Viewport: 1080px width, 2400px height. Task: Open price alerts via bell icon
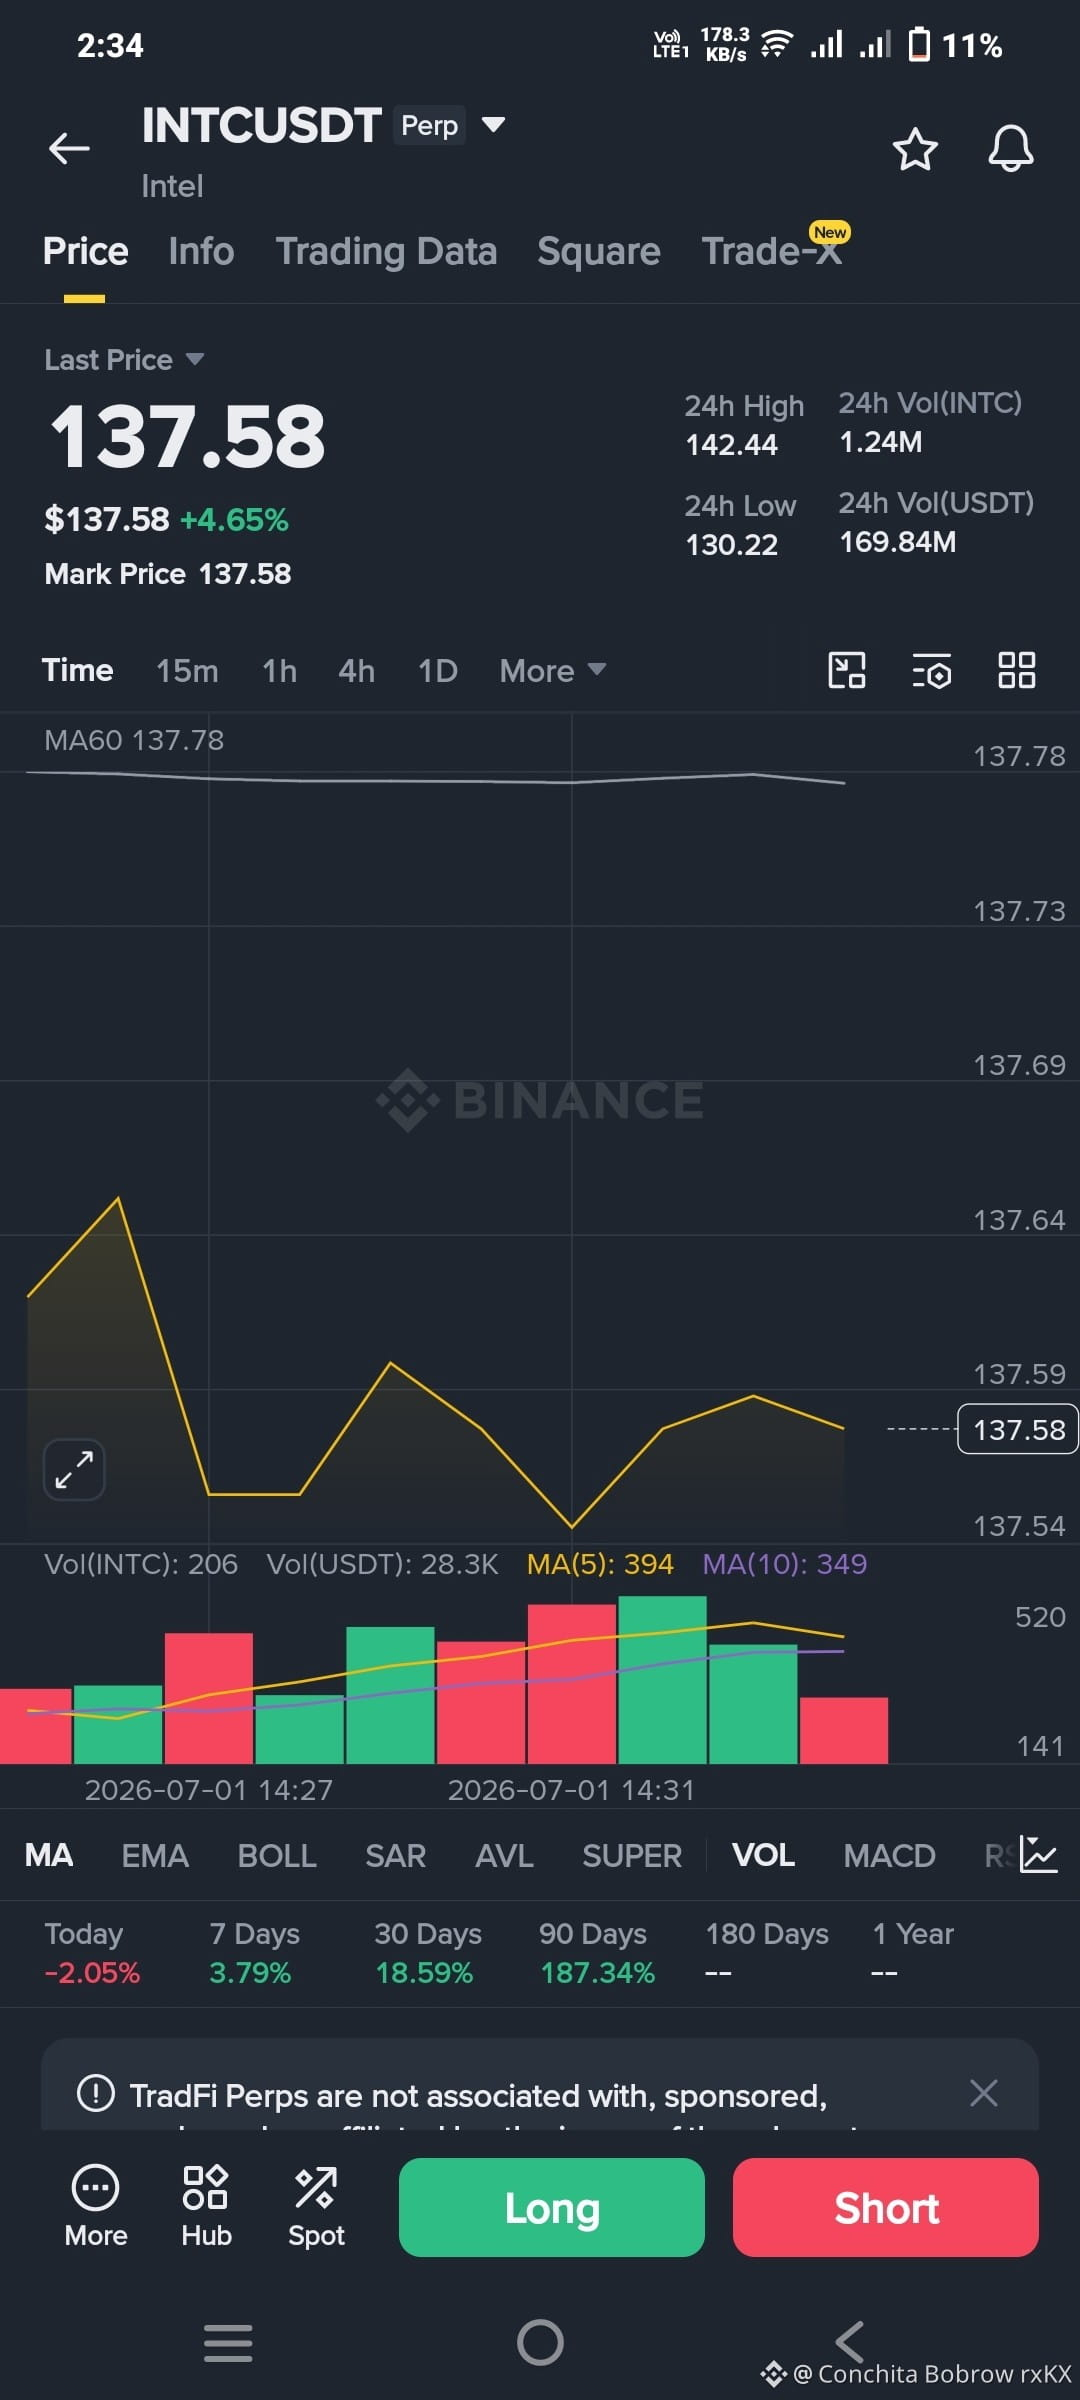(x=1010, y=149)
